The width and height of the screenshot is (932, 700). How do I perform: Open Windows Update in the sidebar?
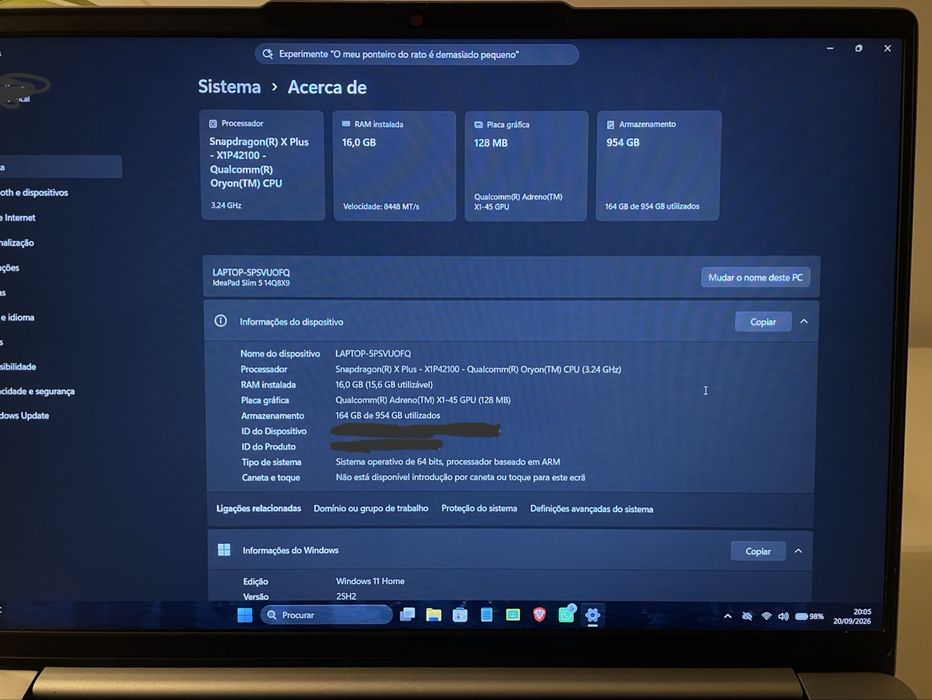coord(25,415)
